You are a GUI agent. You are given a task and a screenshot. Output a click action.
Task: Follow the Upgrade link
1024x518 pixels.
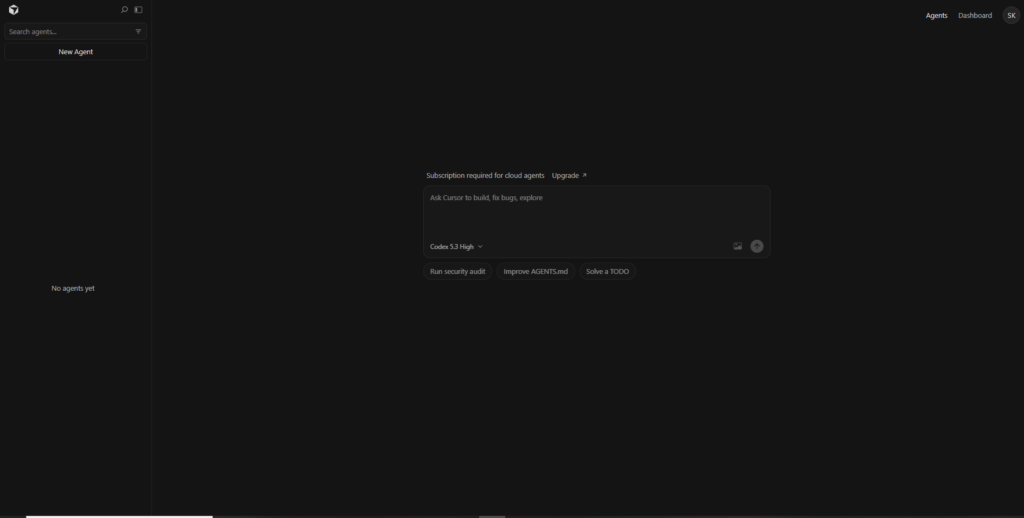click(565, 175)
